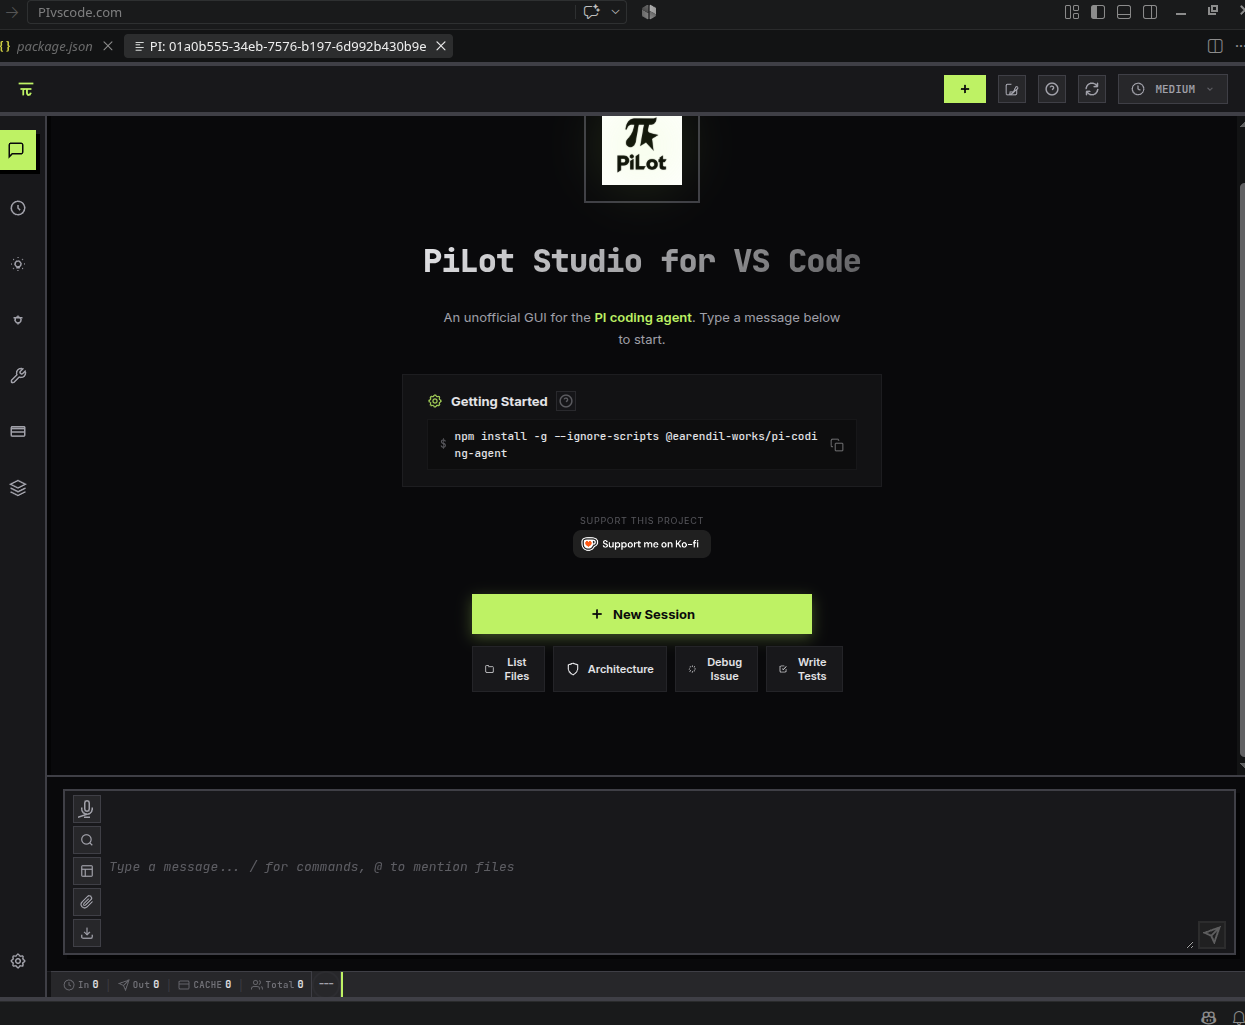Open the history clock icon in sidebar
The image size is (1245, 1025).
click(18, 208)
